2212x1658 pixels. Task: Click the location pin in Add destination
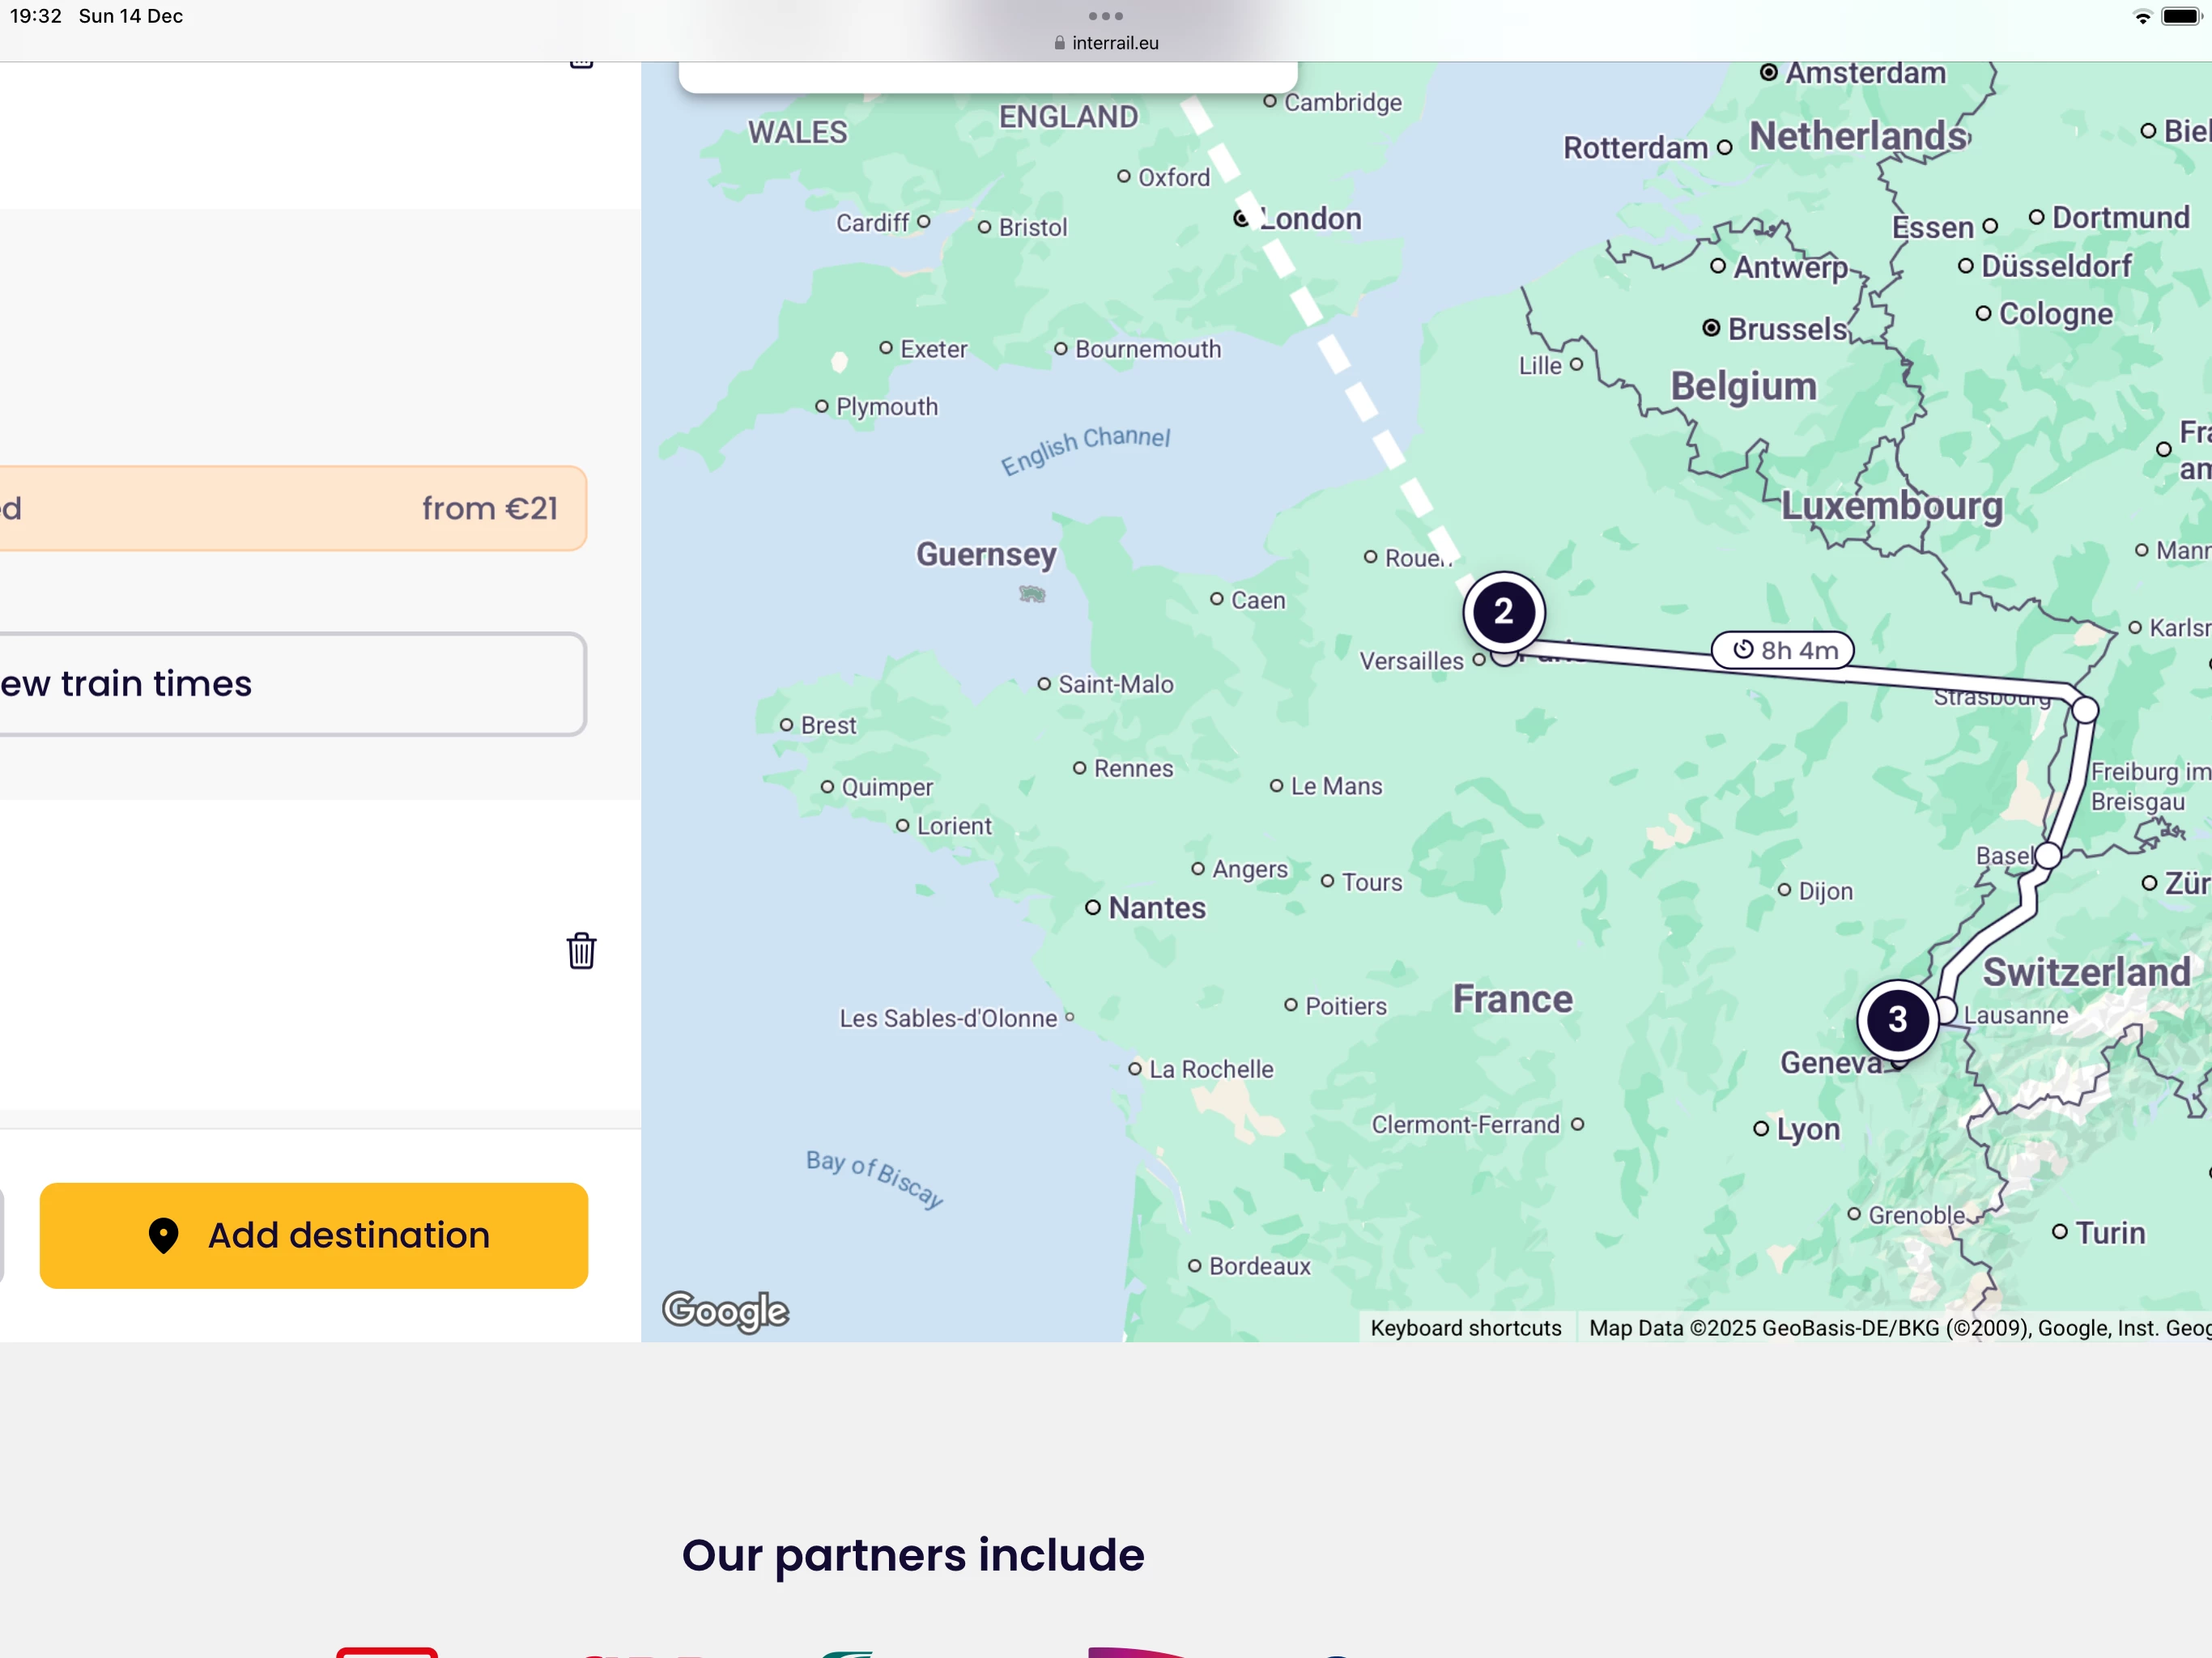pos(163,1236)
